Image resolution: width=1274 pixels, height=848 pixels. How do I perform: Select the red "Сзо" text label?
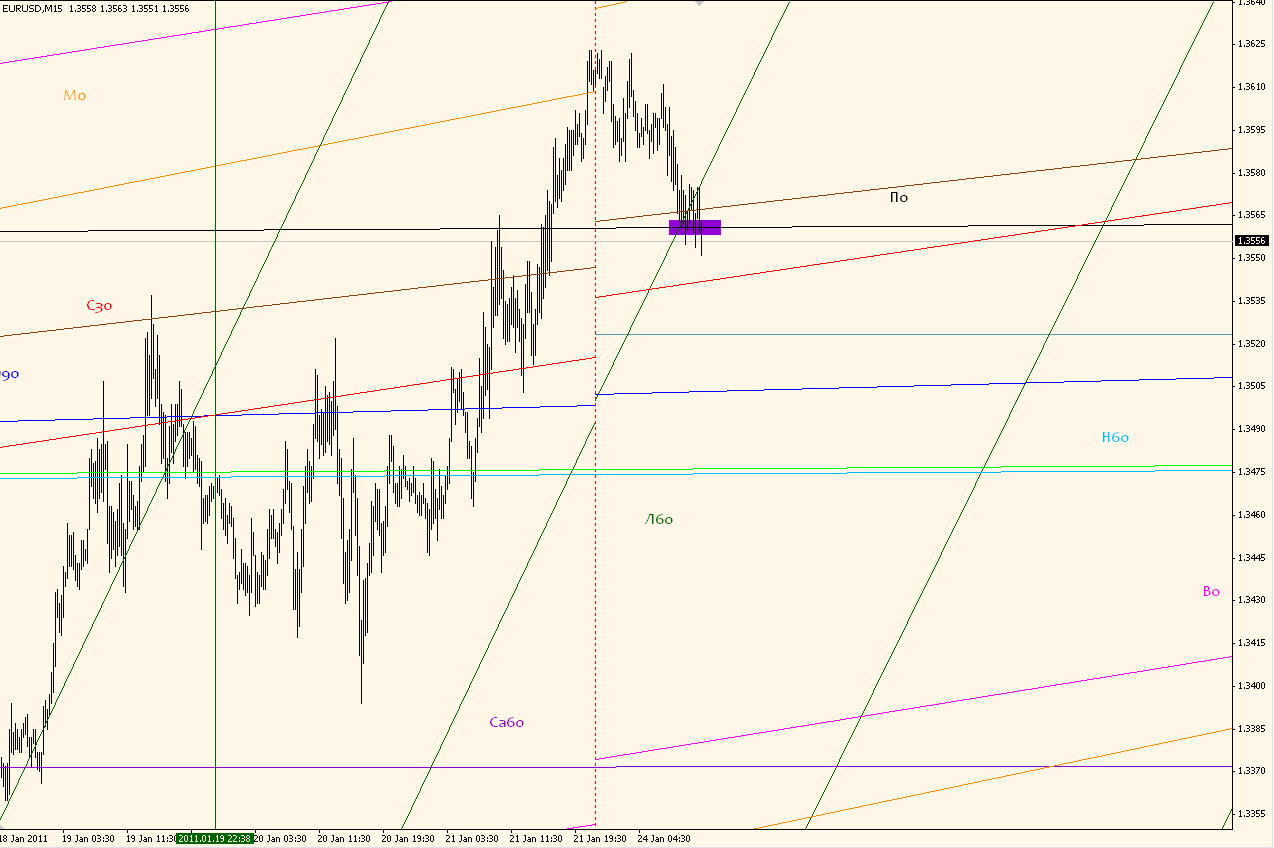point(99,306)
